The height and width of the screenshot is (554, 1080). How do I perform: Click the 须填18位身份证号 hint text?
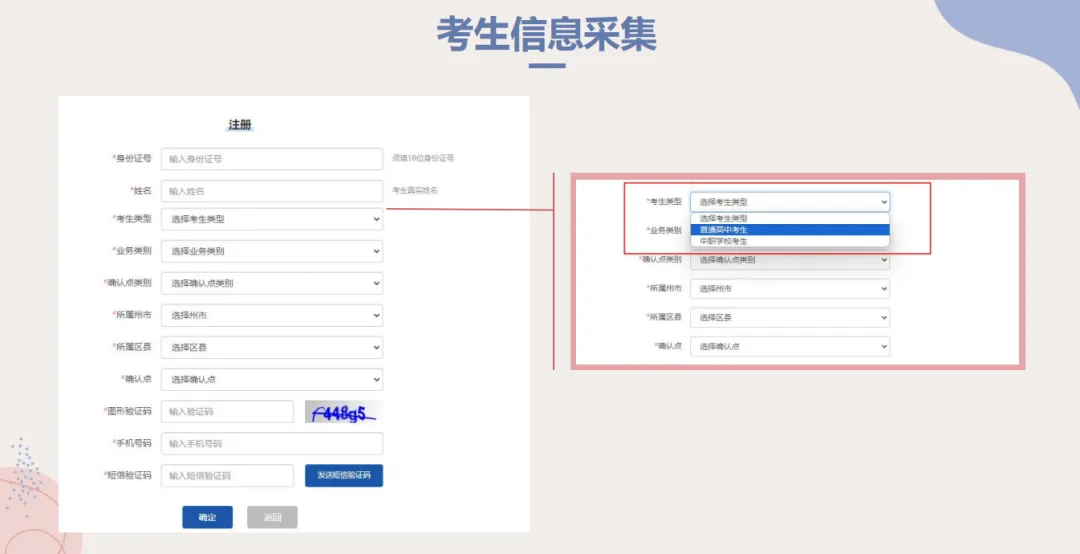[x=423, y=158]
